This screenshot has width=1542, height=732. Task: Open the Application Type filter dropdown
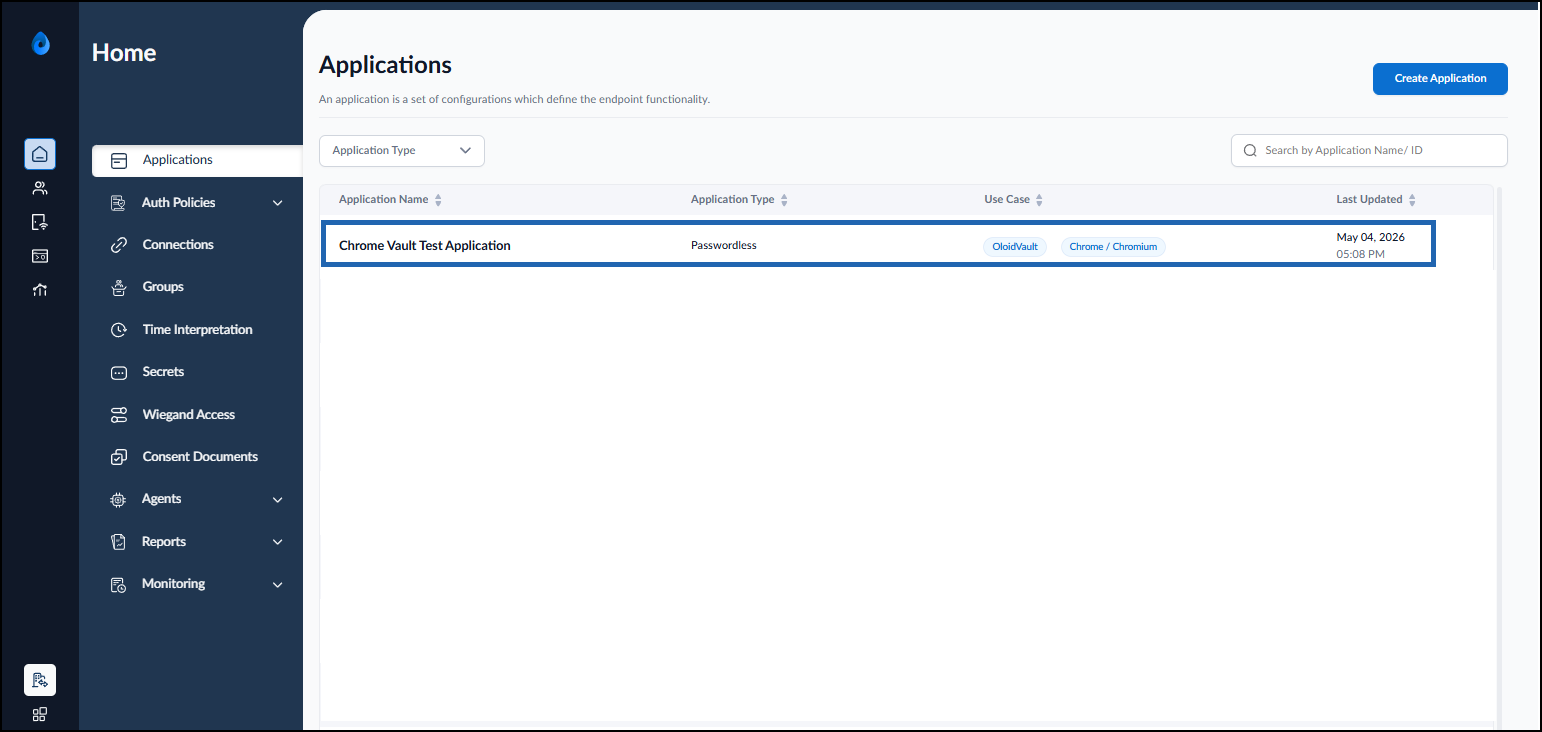tap(402, 151)
